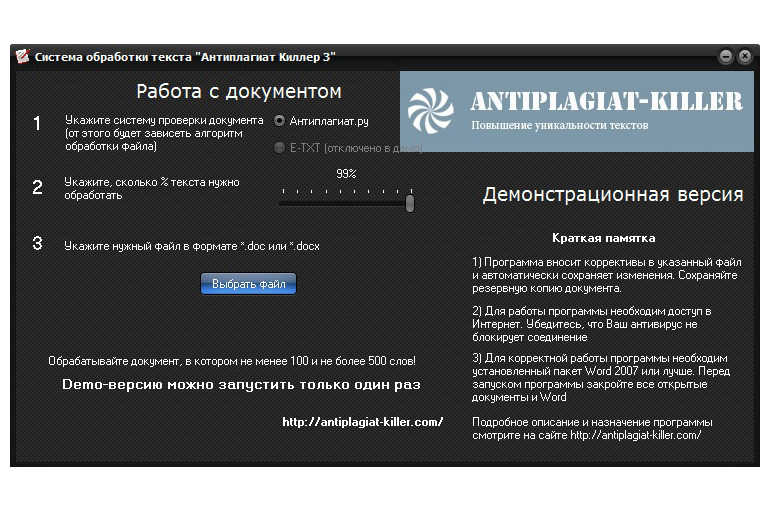Screen dimensions: 770x512
Task: Click the 99% slider value label
Action: (346, 174)
